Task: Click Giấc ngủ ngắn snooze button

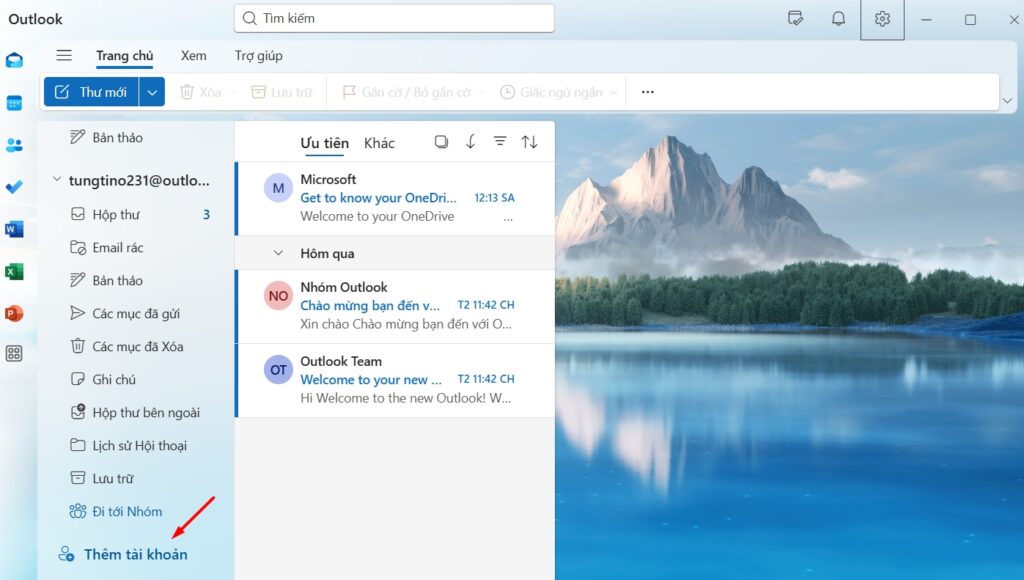Action: (552, 92)
